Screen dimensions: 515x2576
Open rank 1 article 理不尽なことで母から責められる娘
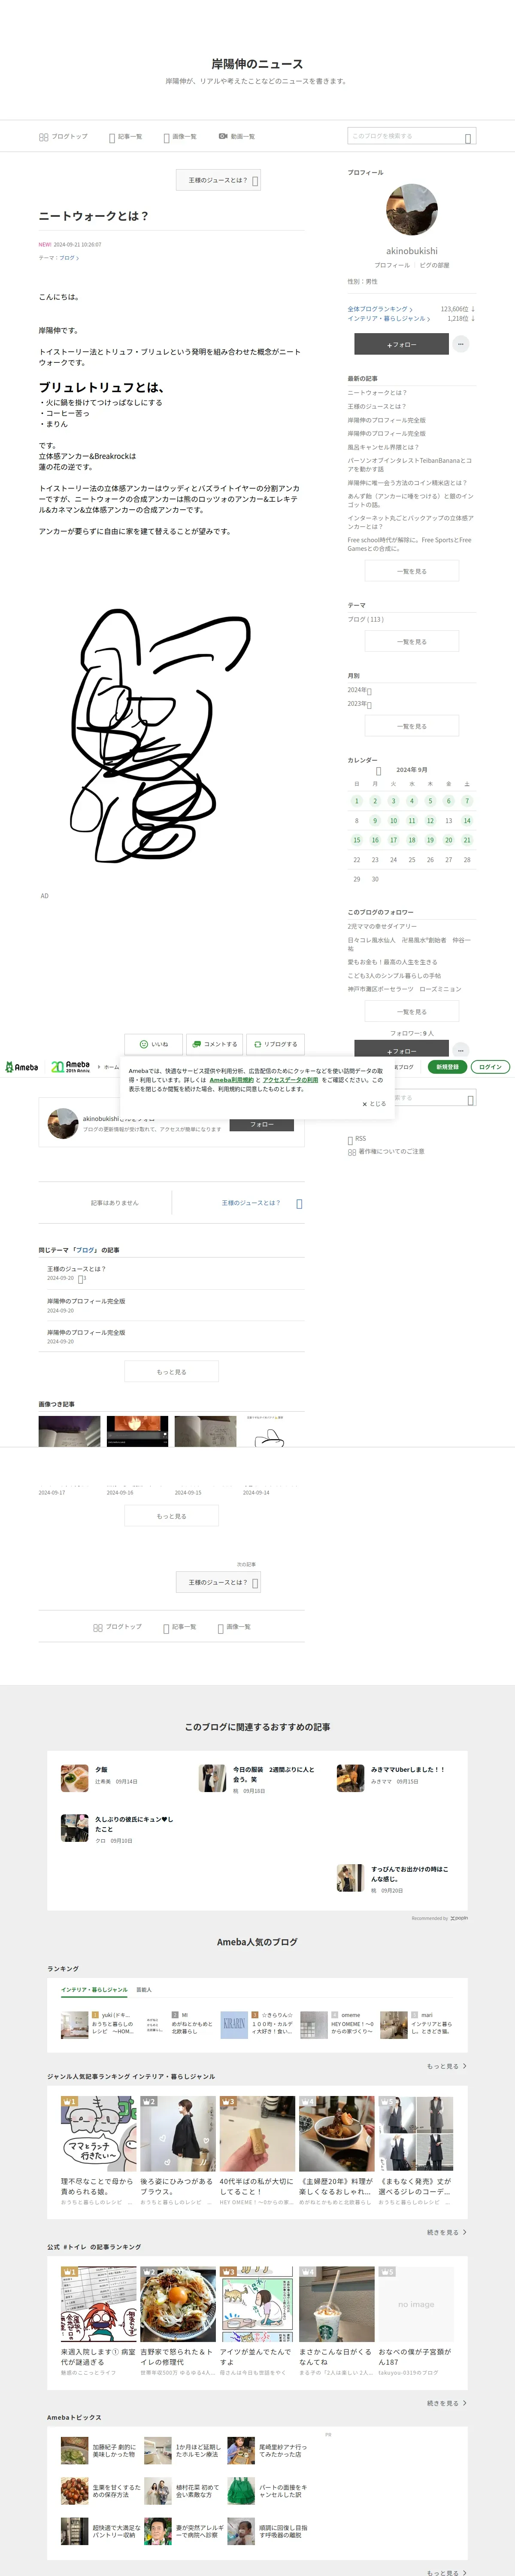tap(98, 2152)
